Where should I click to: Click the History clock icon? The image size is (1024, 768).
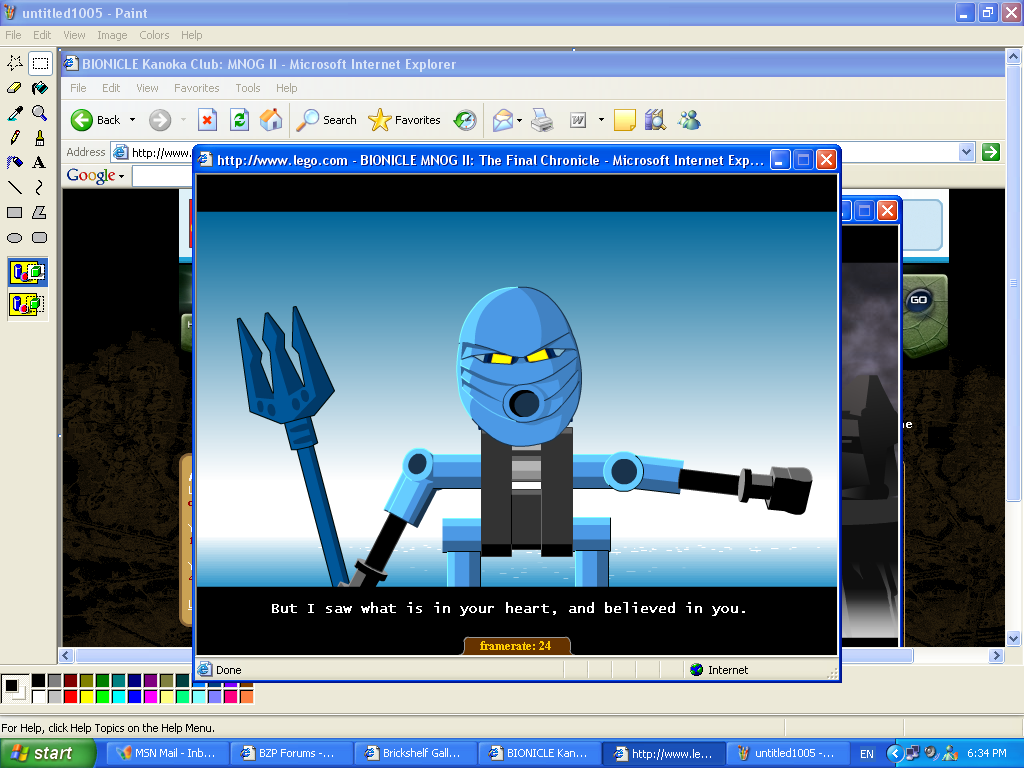tap(465, 120)
